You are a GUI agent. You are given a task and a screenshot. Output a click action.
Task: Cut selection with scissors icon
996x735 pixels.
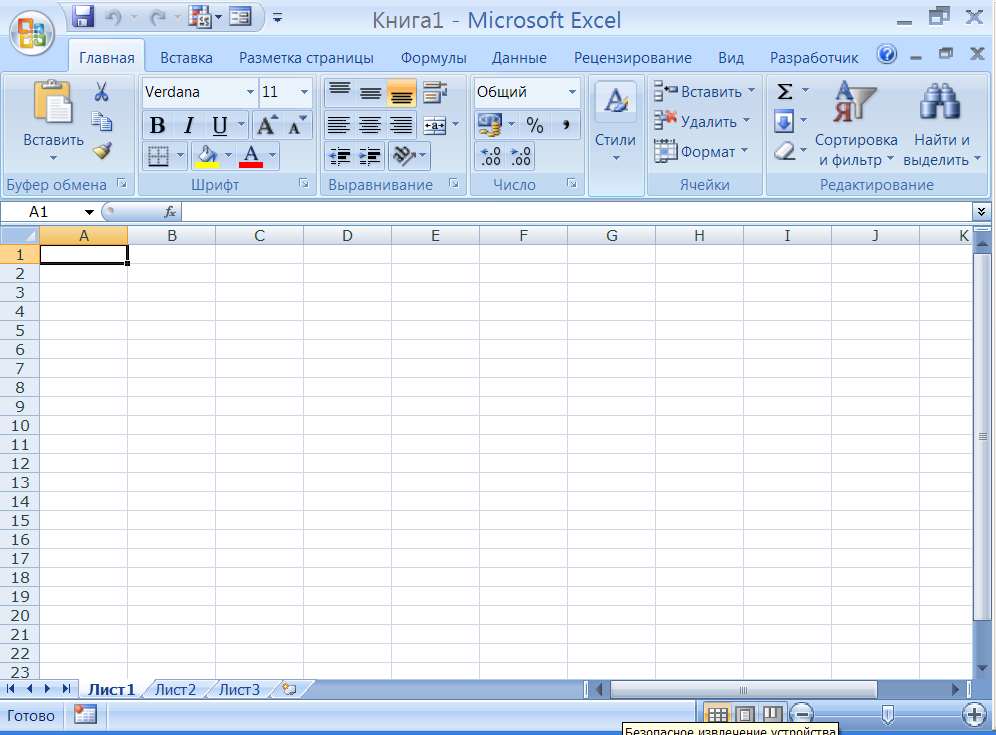click(102, 92)
